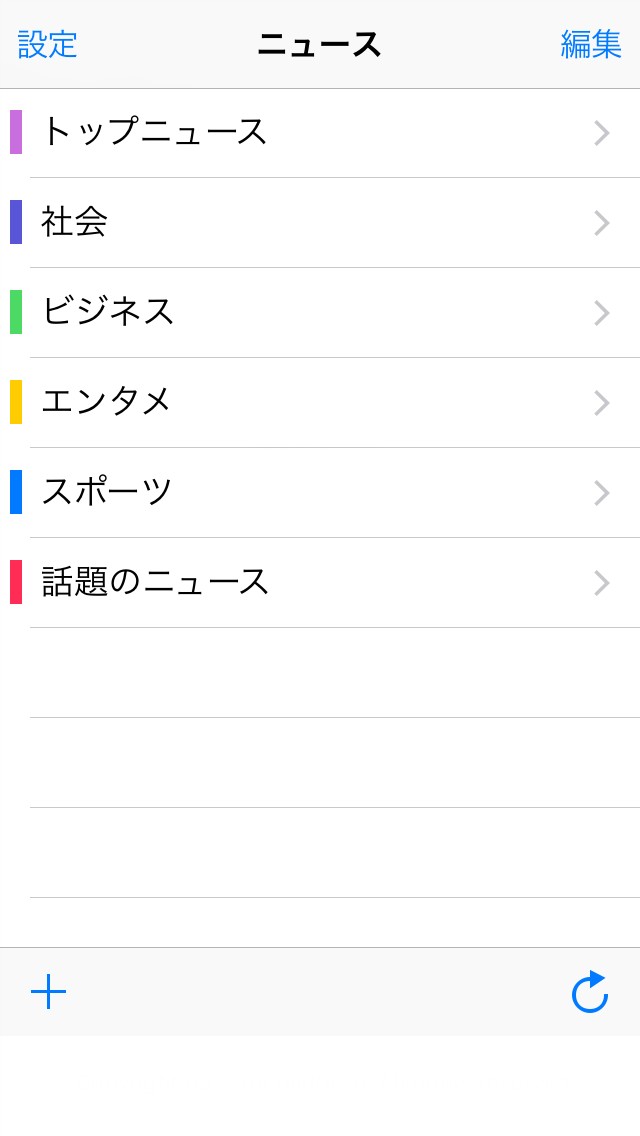Tap the plus icon to add feed

pos(48,991)
